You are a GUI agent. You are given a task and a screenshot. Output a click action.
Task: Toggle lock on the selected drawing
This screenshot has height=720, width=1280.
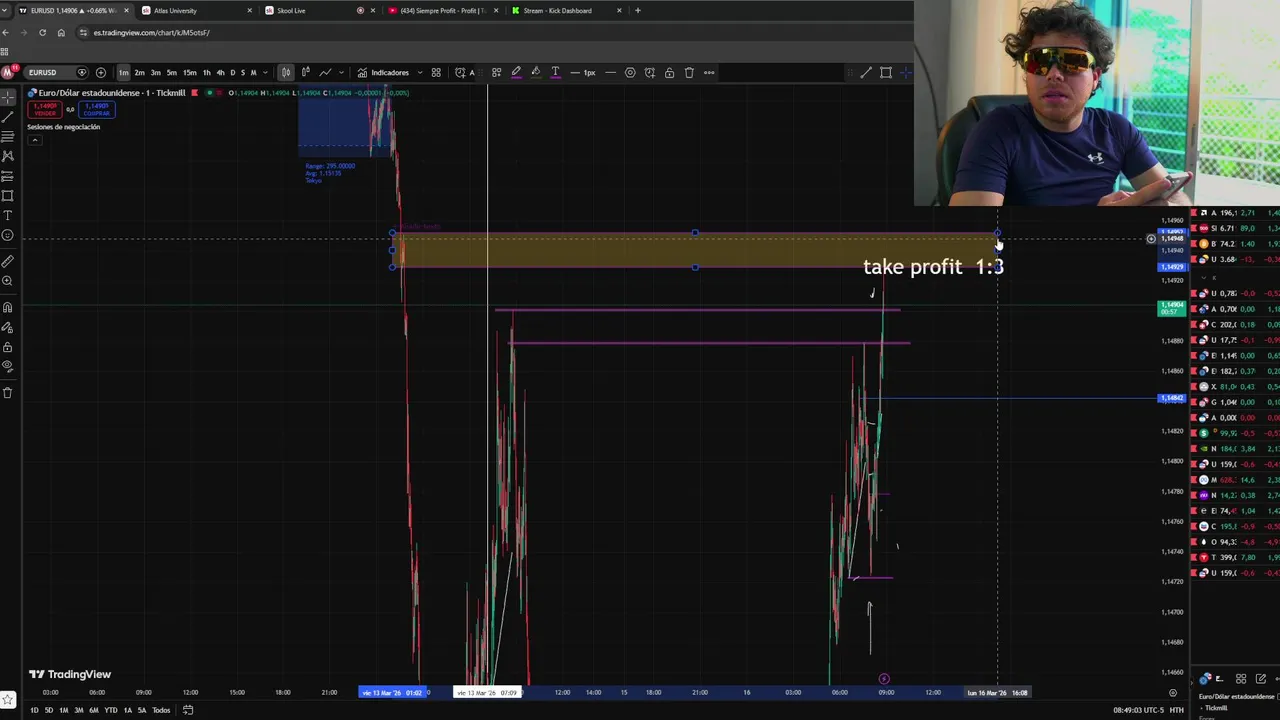(x=669, y=72)
